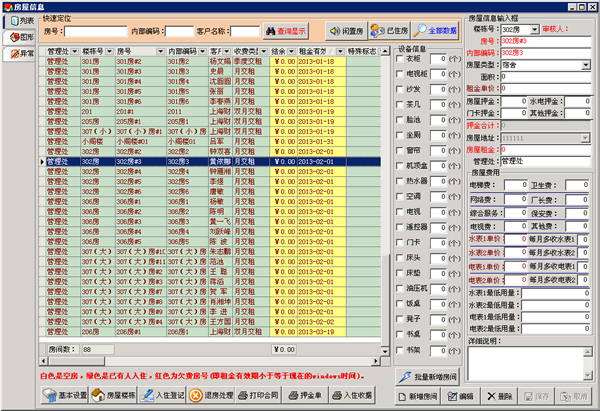600x411 pixels.
Task: Click 入住登记 pen icon
Action: click(147, 395)
